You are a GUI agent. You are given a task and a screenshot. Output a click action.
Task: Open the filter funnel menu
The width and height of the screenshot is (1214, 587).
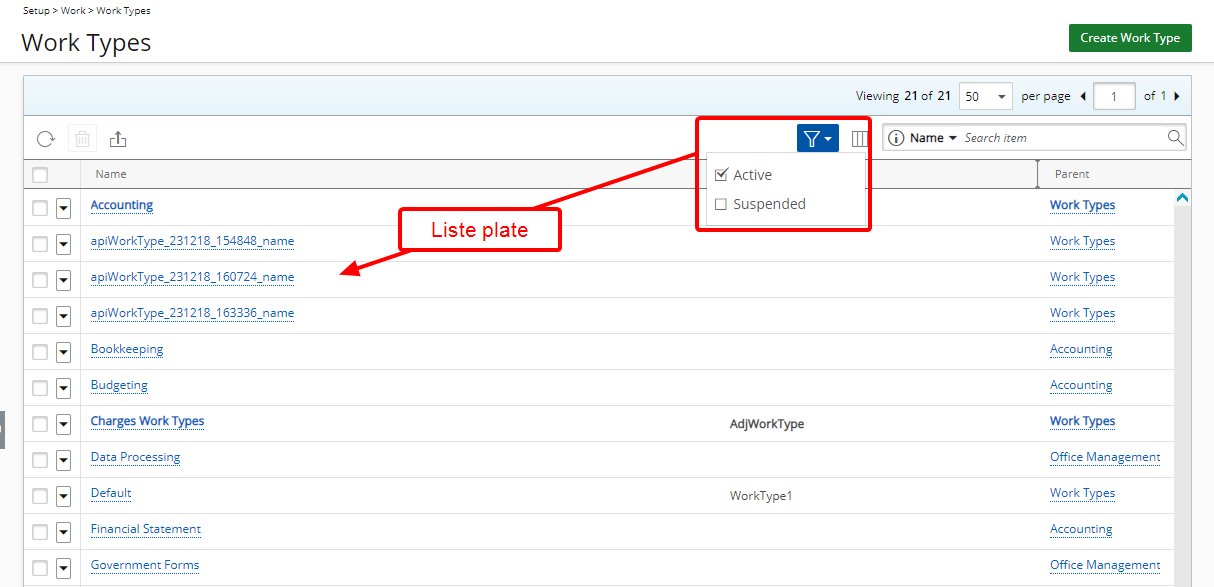[817, 139]
